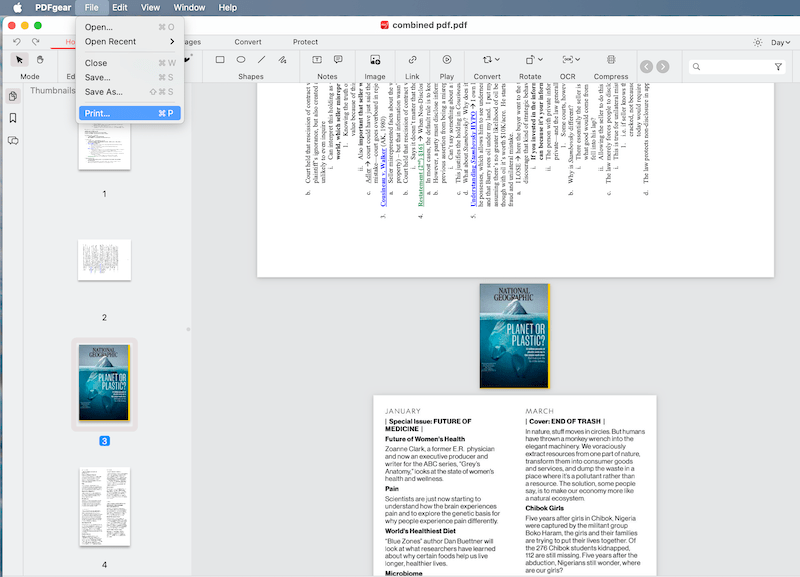Choose Save As... from the File menu

[130, 92]
